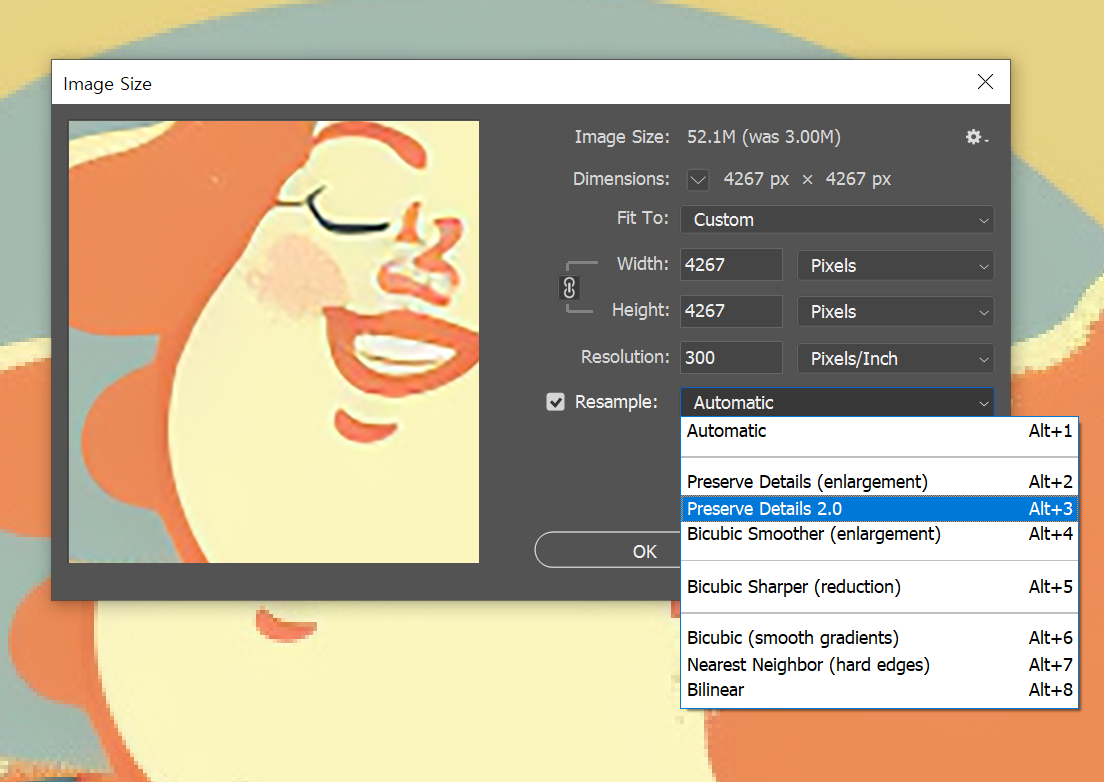The image size is (1104, 782).
Task: Open the Dimensions unit dropdown arrow
Action: 698,179
